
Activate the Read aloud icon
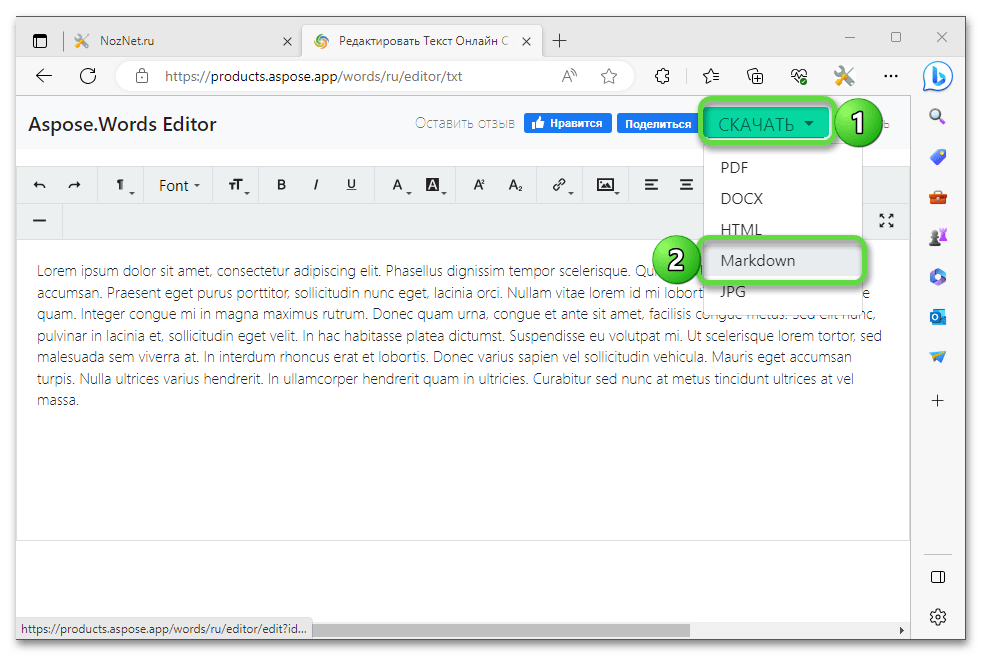(x=569, y=76)
